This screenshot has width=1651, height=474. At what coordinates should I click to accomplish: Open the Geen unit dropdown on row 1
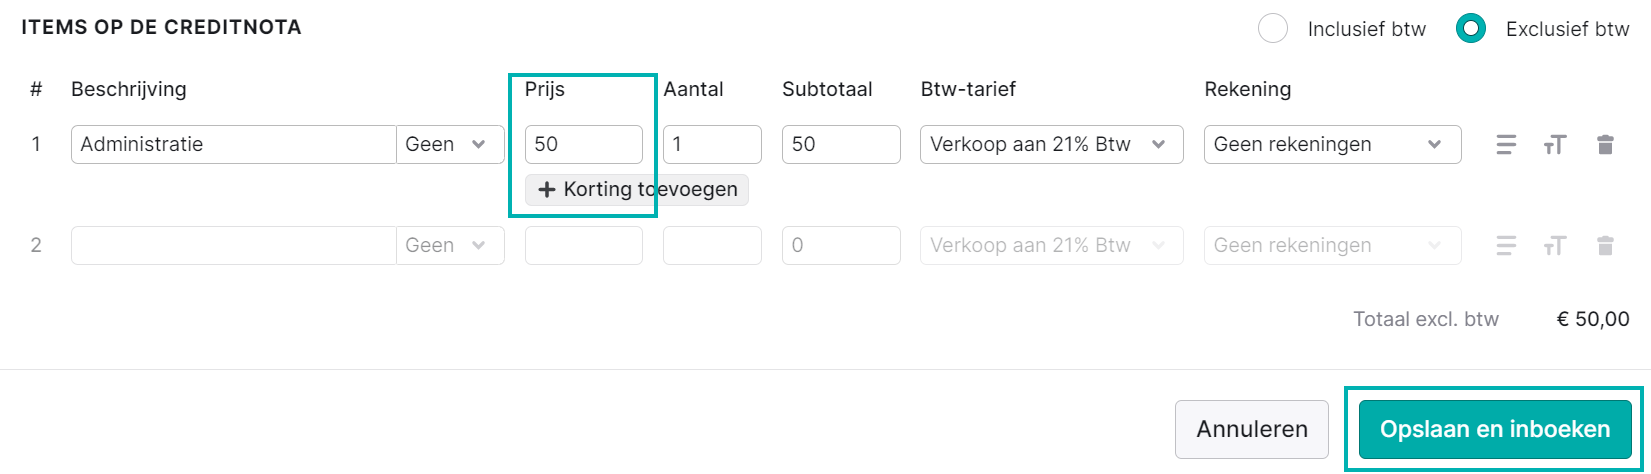(451, 144)
